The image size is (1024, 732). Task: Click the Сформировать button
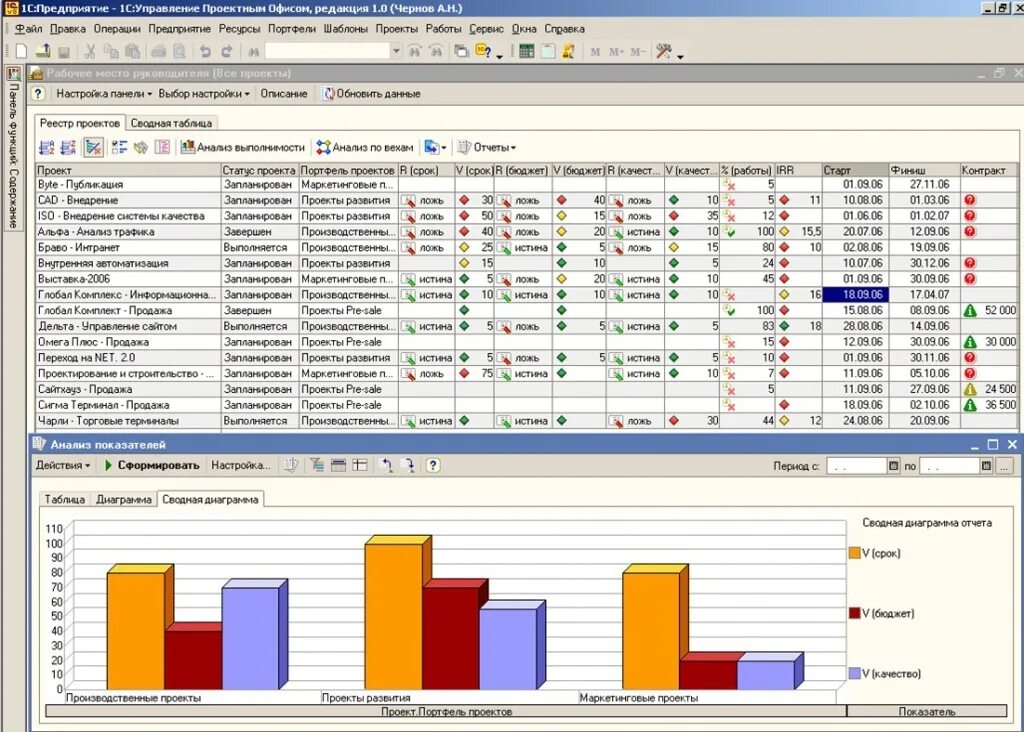point(152,465)
